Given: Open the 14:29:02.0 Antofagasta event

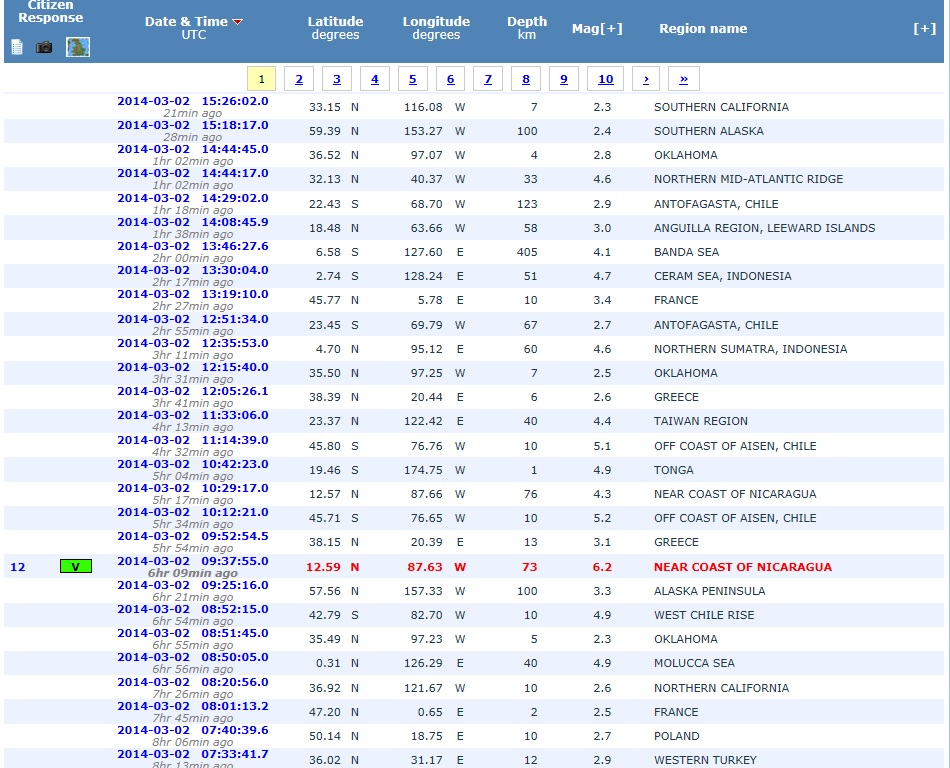Looking at the screenshot, I should coord(193,198).
